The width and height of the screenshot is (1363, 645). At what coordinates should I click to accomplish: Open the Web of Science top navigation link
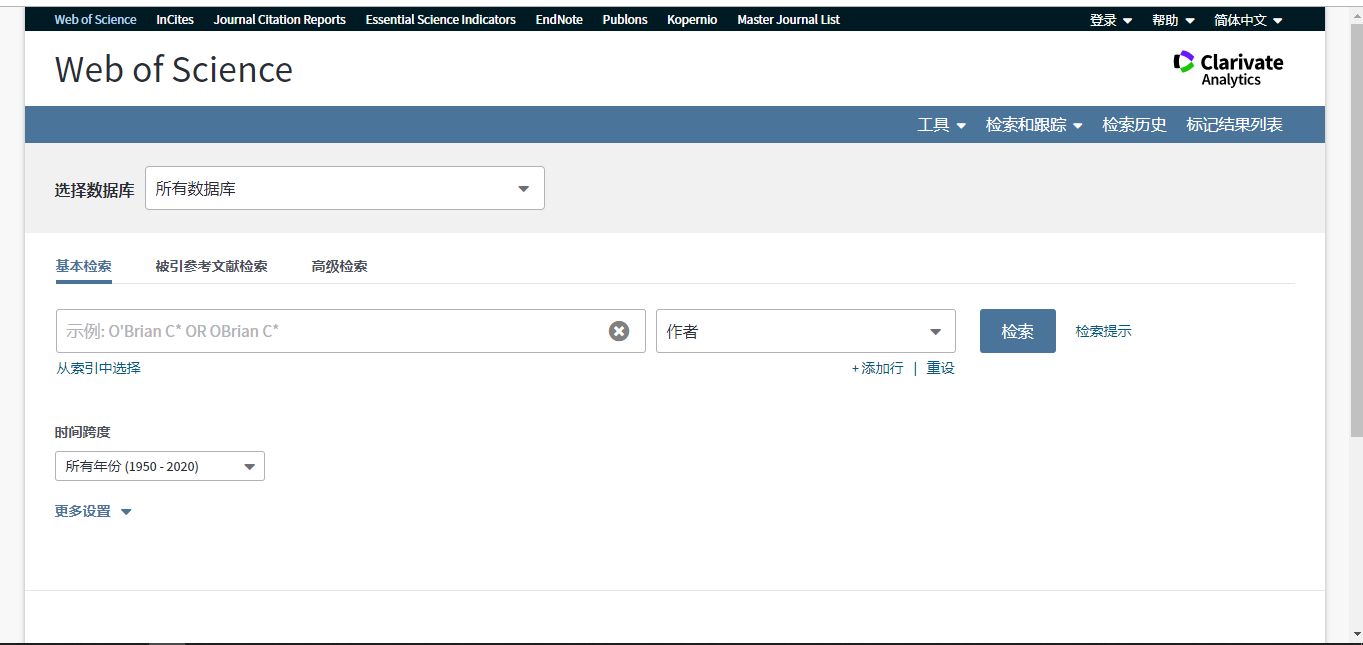pos(95,19)
